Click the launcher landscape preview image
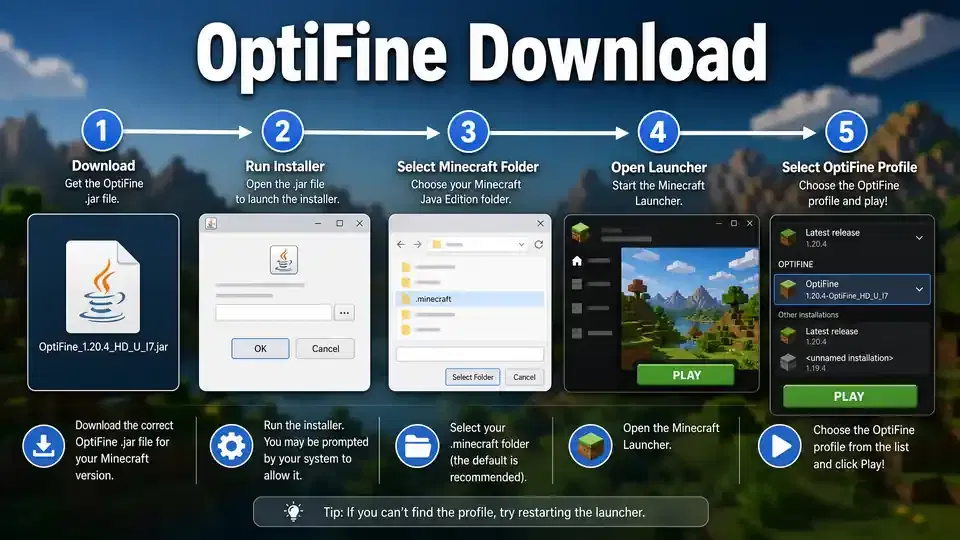The width and height of the screenshot is (960, 540). [x=690, y=308]
